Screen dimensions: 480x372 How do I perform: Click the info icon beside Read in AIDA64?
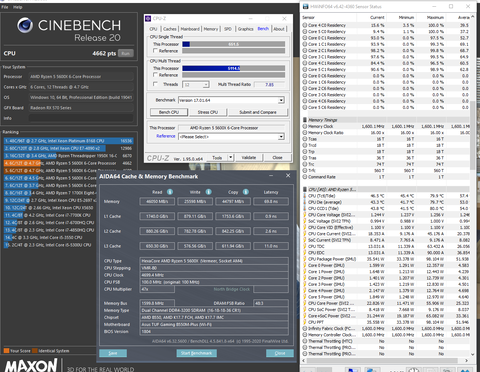point(170,192)
